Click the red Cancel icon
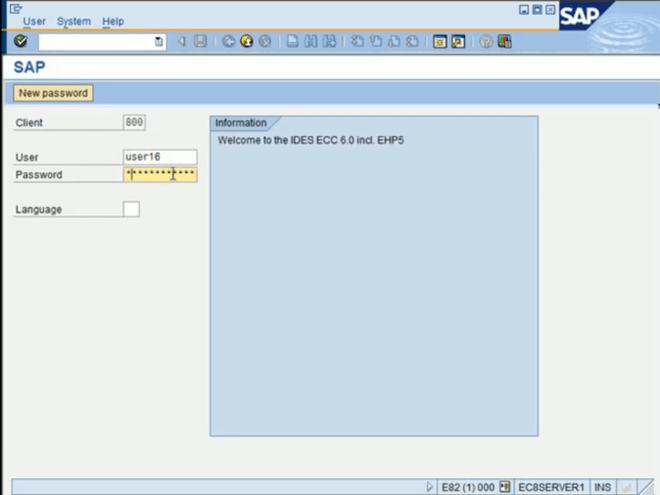 [265, 41]
